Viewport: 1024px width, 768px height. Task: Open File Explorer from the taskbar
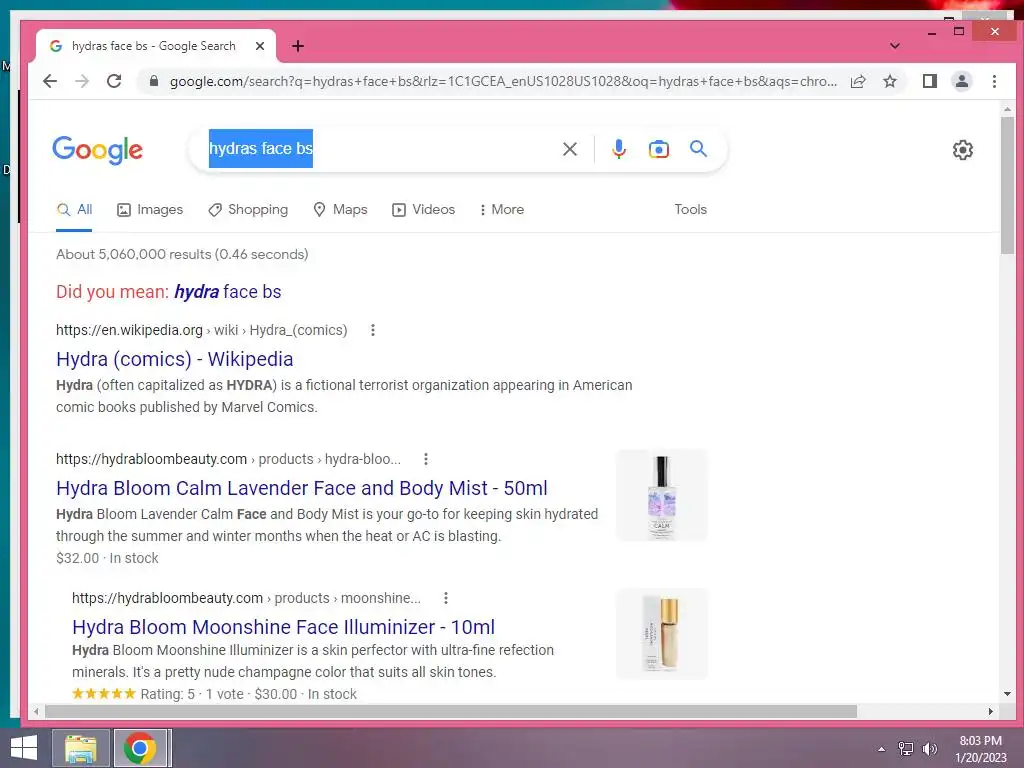coord(81,748)
